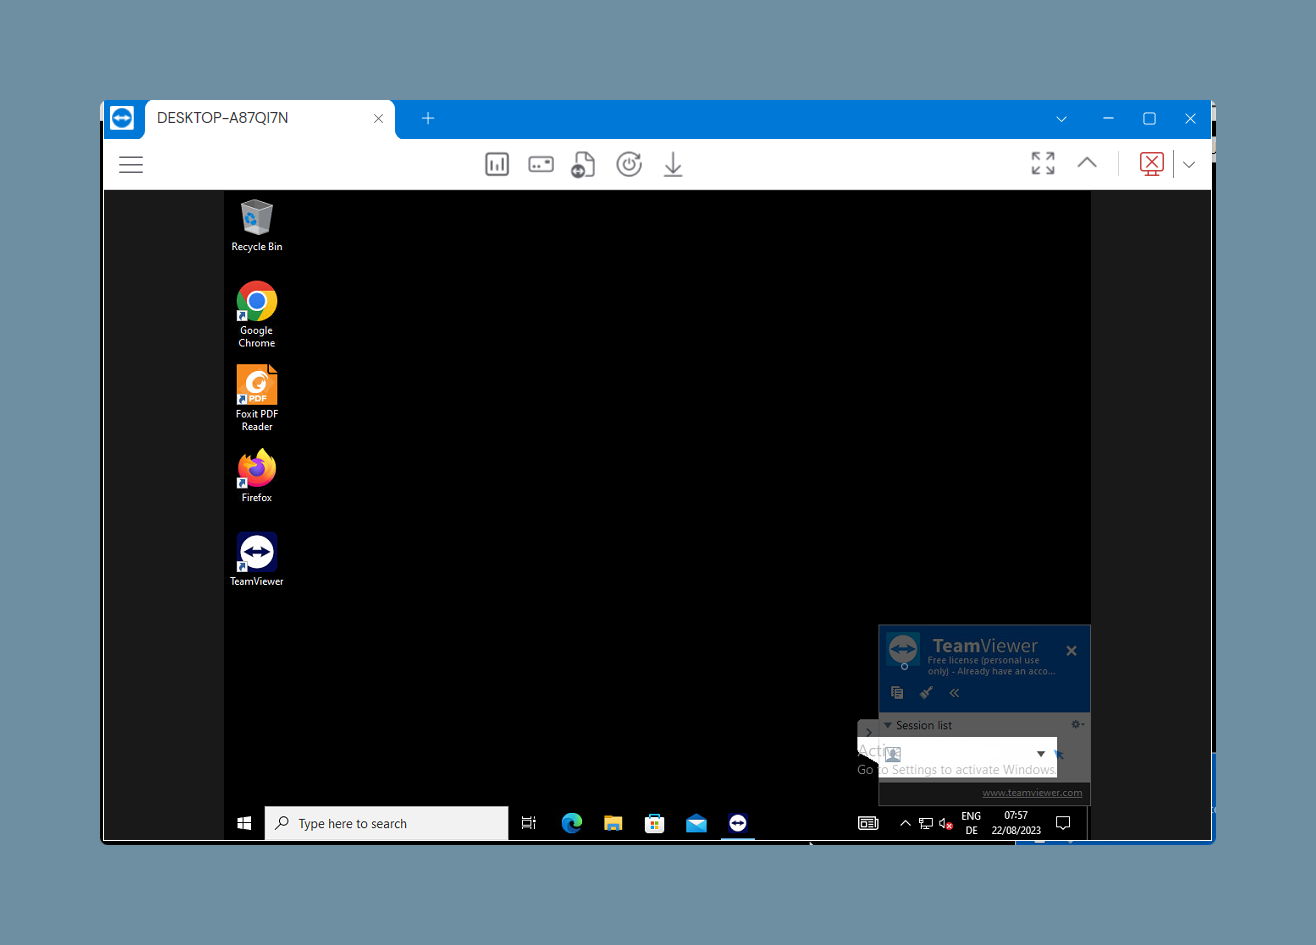This screenshot has height=945, width=1316.
Task: Select the DESKTOP-A87QI7N session tab
Action: 270,118
